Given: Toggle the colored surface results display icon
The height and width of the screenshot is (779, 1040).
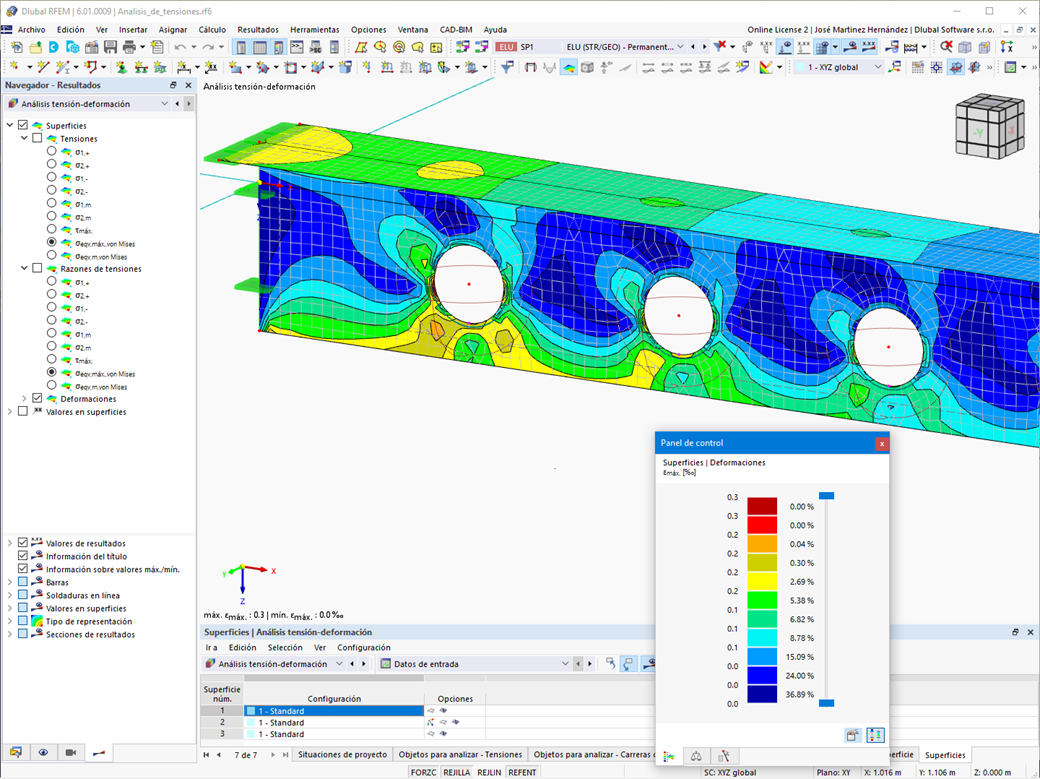Looking at the screenshot, I should click(x=568, y=67).
